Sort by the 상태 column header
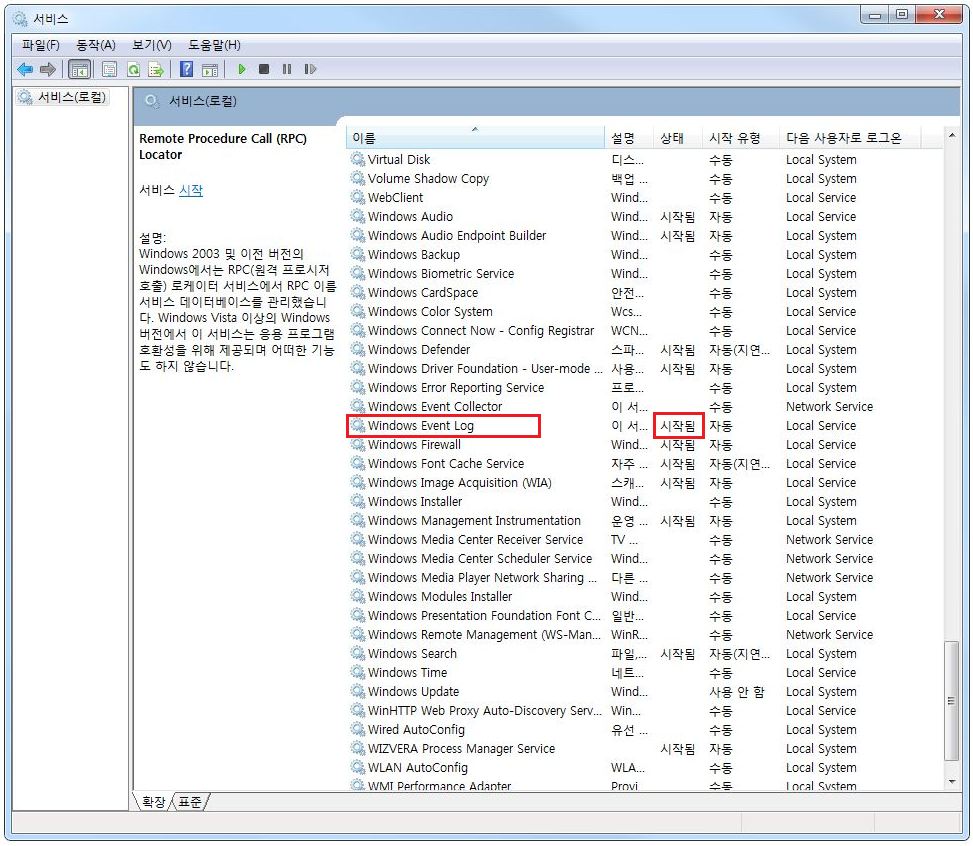 678,138
